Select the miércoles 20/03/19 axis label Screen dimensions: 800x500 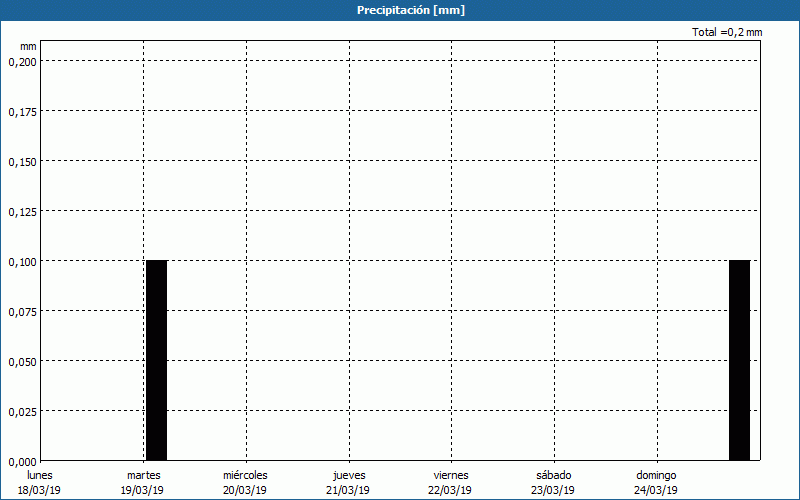pos(245,483)
